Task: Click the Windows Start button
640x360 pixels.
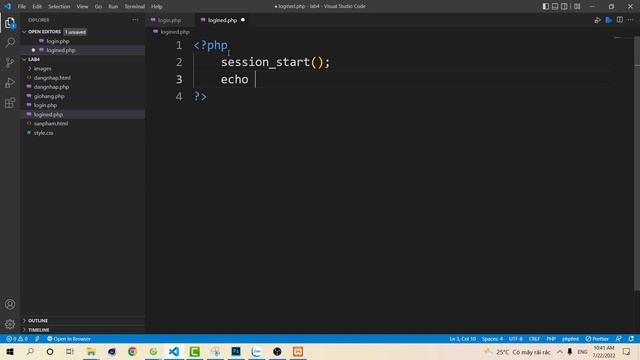Action: pyautogui.click(x=10, y=351)
